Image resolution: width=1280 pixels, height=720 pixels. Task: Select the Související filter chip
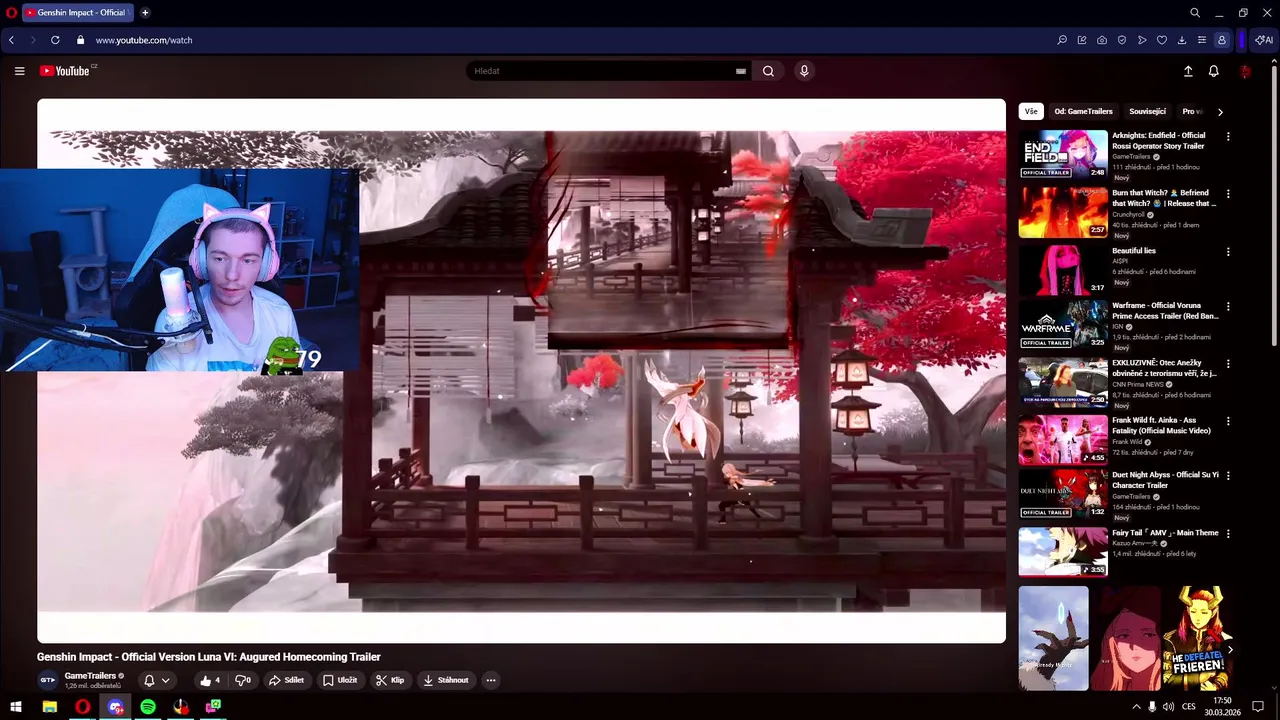coord(1147,111)
